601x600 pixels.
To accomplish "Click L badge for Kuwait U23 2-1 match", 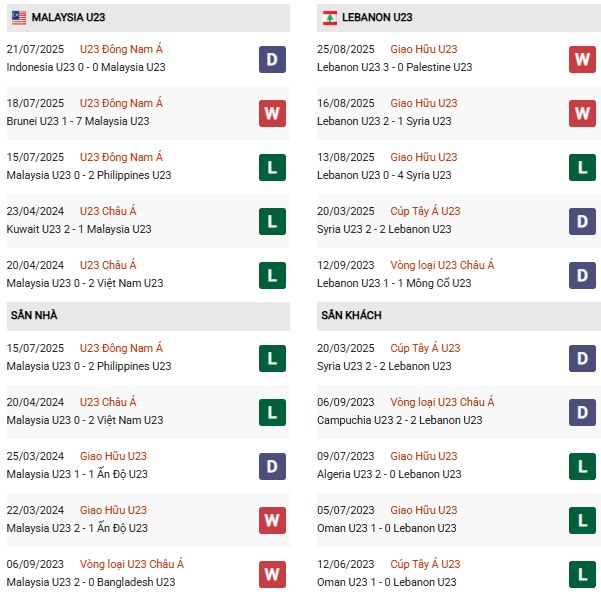I will (271, 221).
